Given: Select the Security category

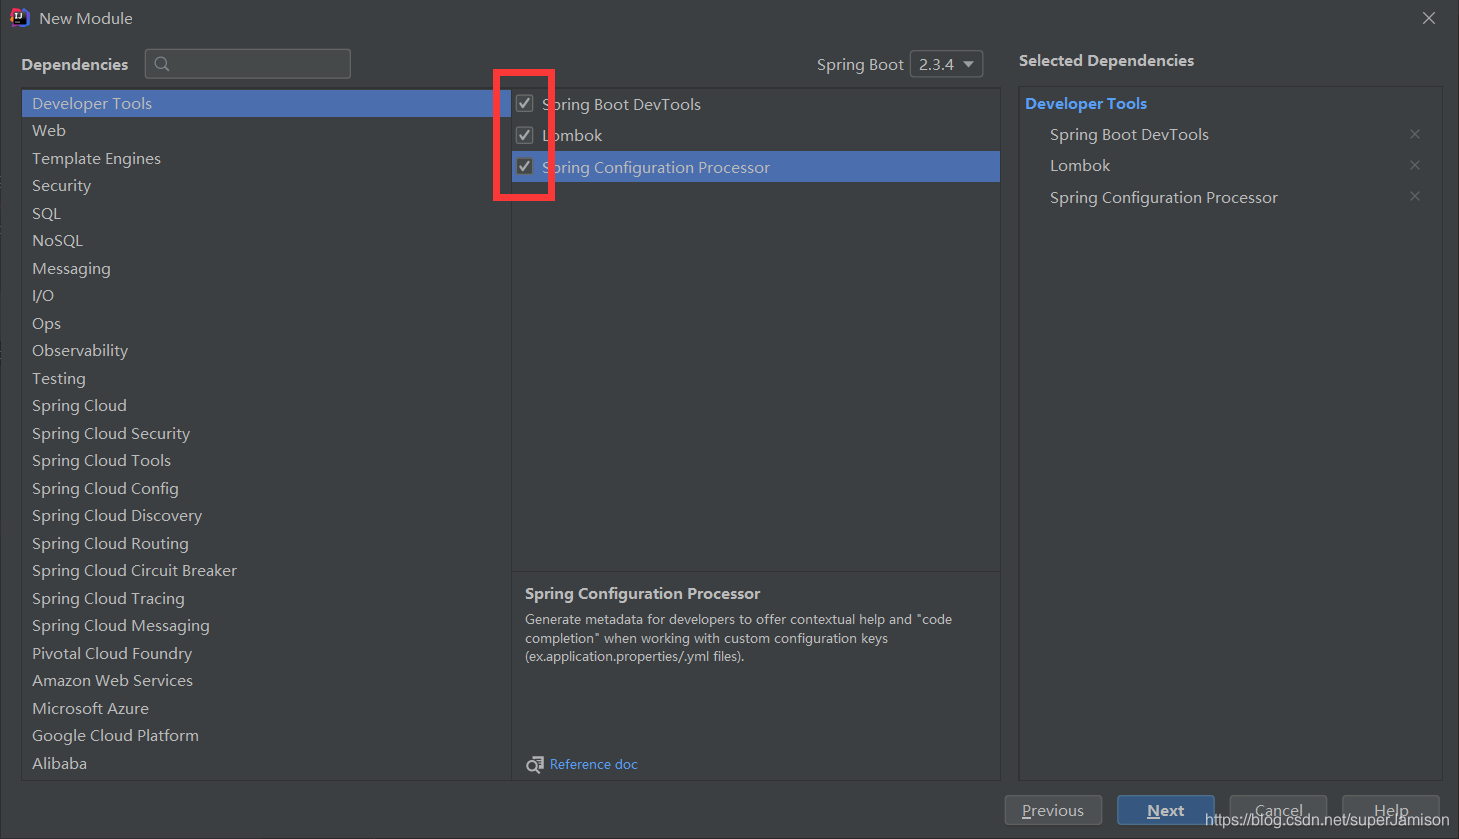Looking at the screenshot, I should pos(266,186).
